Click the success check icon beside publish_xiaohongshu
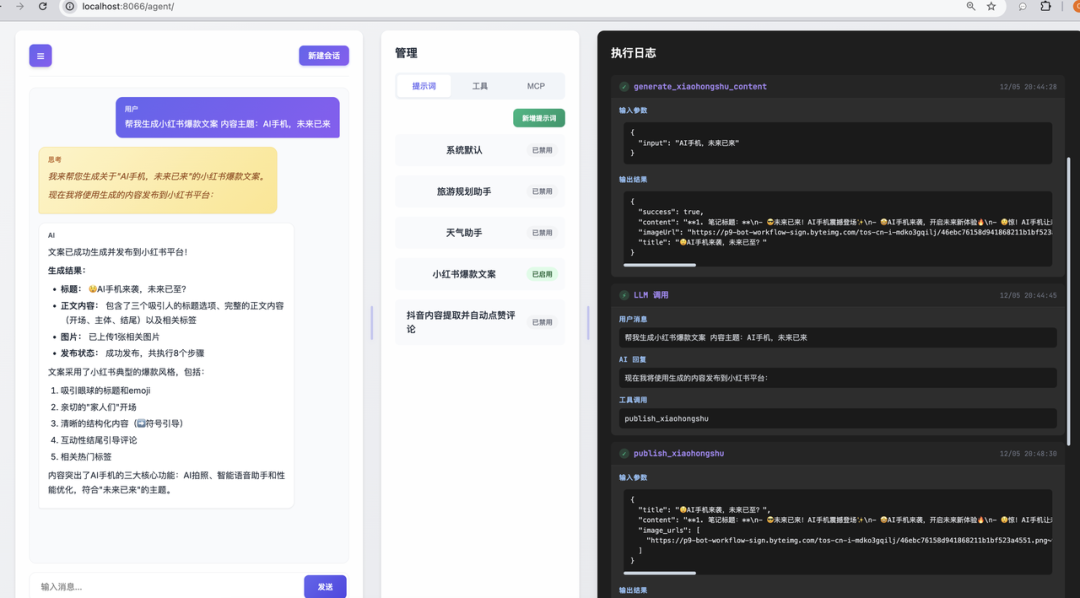The image size is (1080, 598). tap(626, 453)
